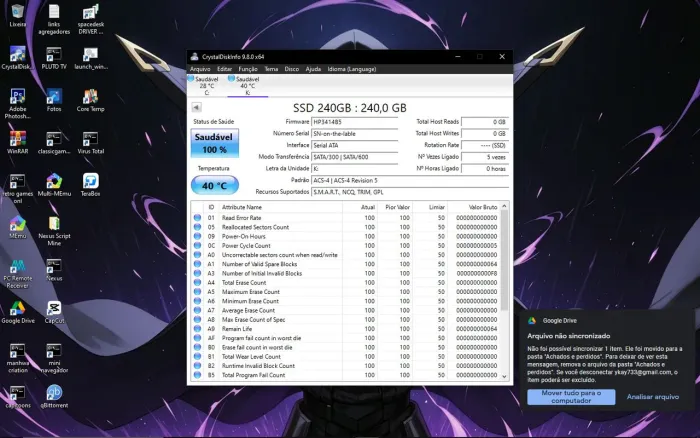
Task: Open the WinRAR desktop icon
Action: 17,142
